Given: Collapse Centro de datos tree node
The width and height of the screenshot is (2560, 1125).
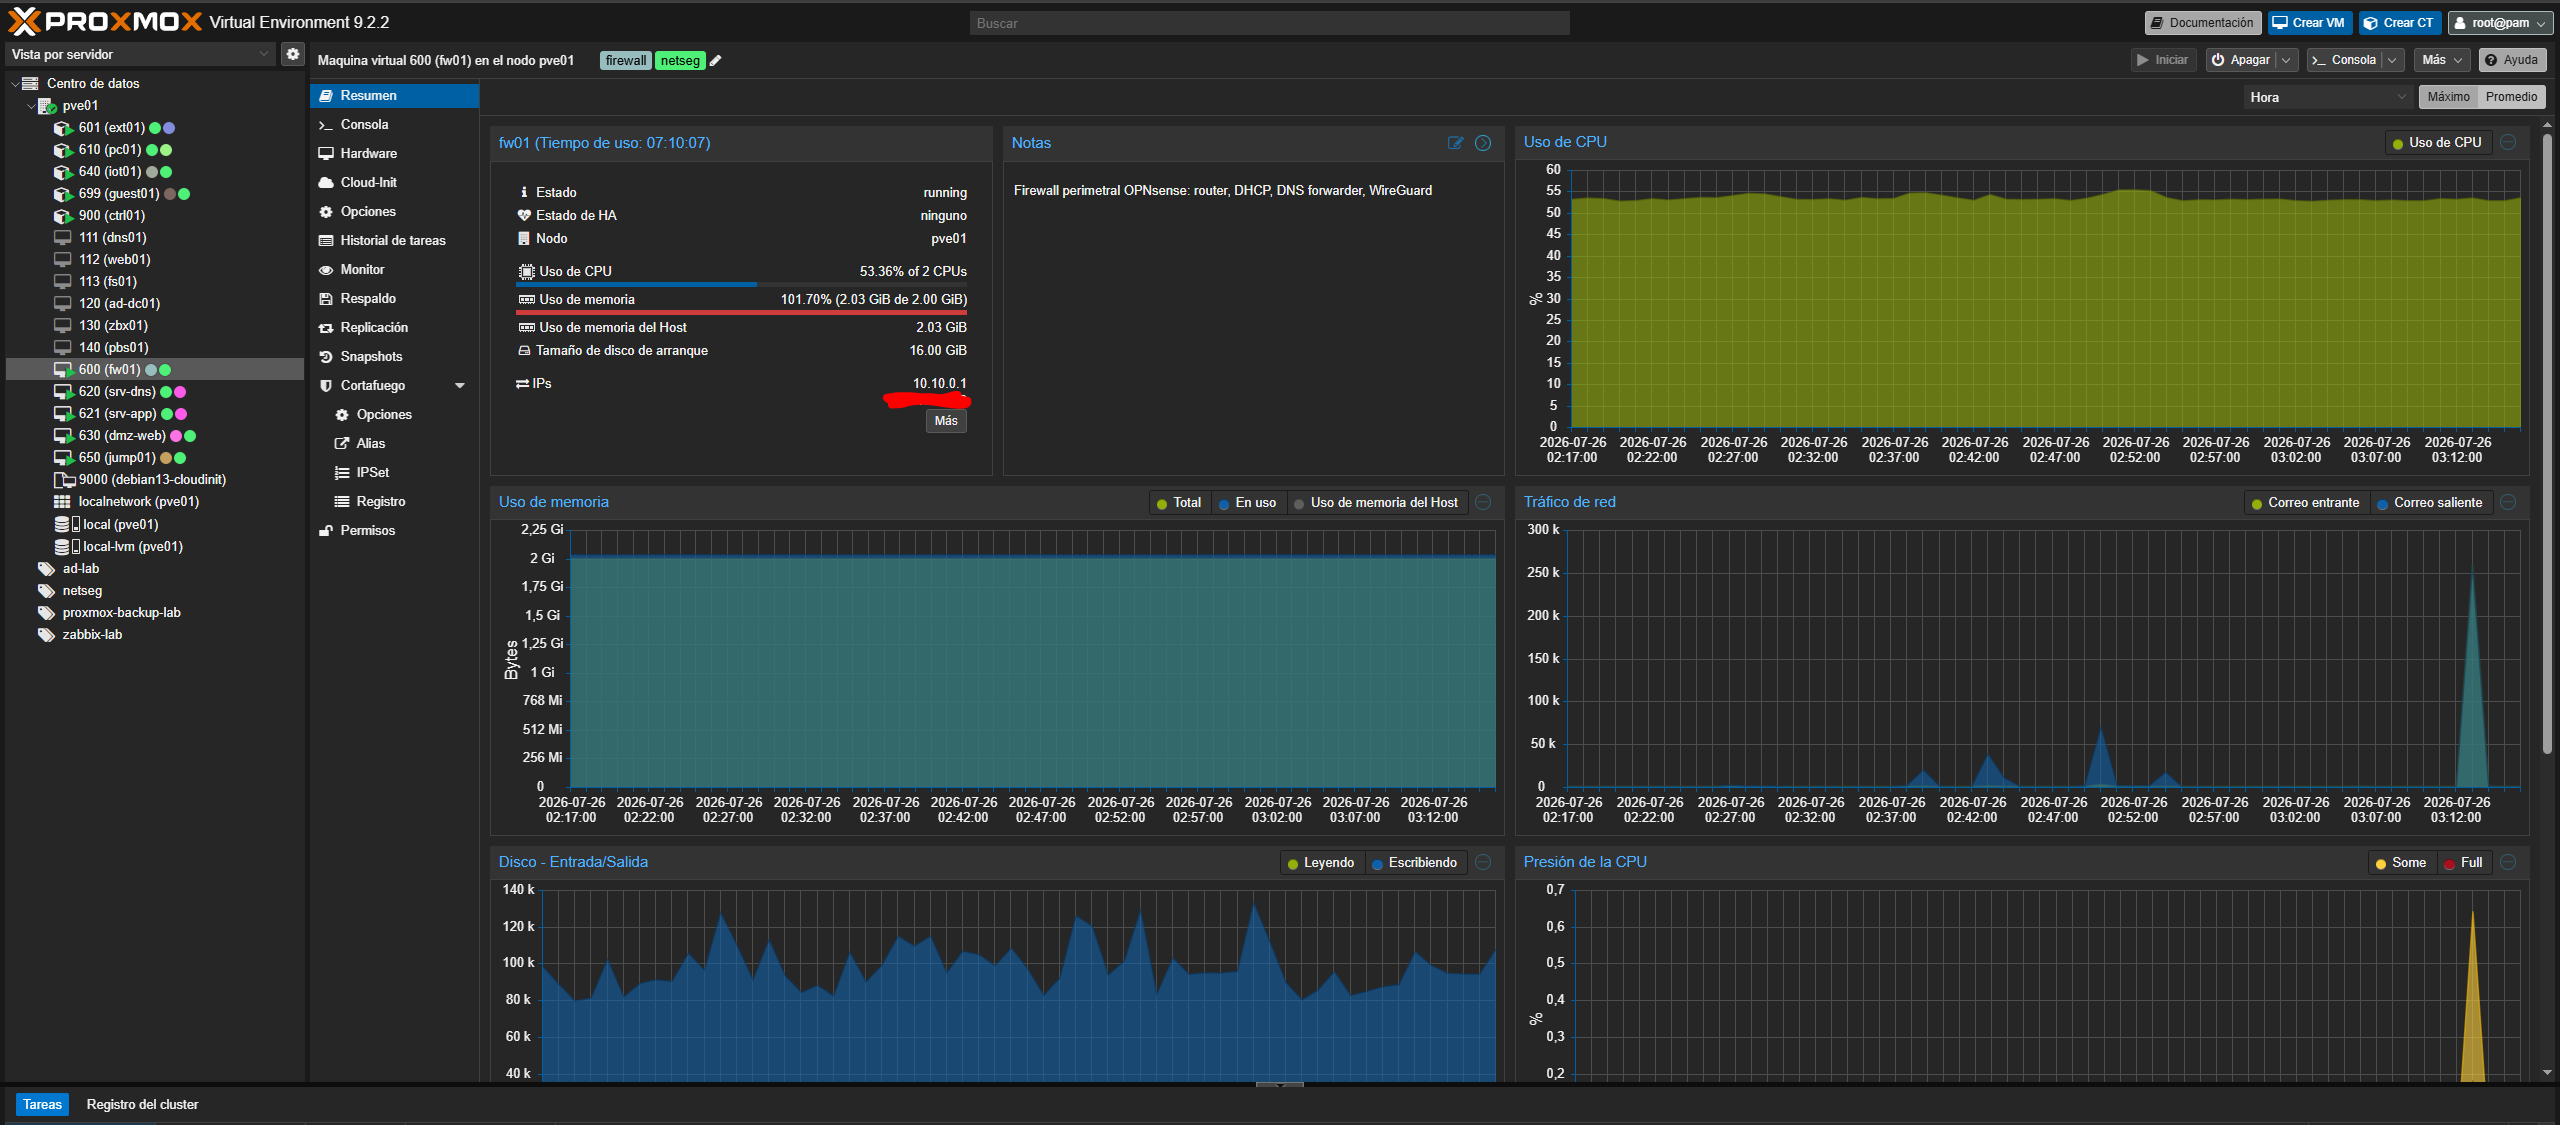Looking at the screenshot, I should (x=15, y=84).
